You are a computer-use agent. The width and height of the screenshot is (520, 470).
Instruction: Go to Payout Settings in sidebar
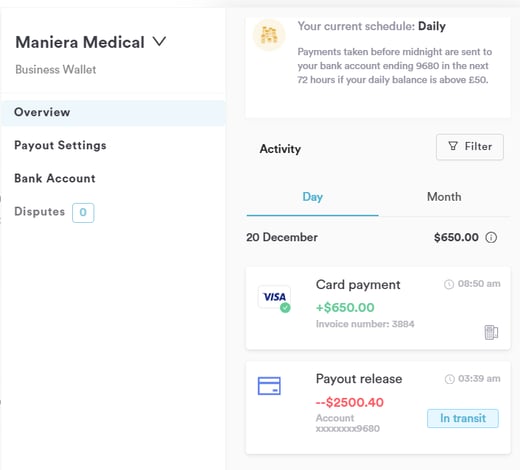pos(60,145)
